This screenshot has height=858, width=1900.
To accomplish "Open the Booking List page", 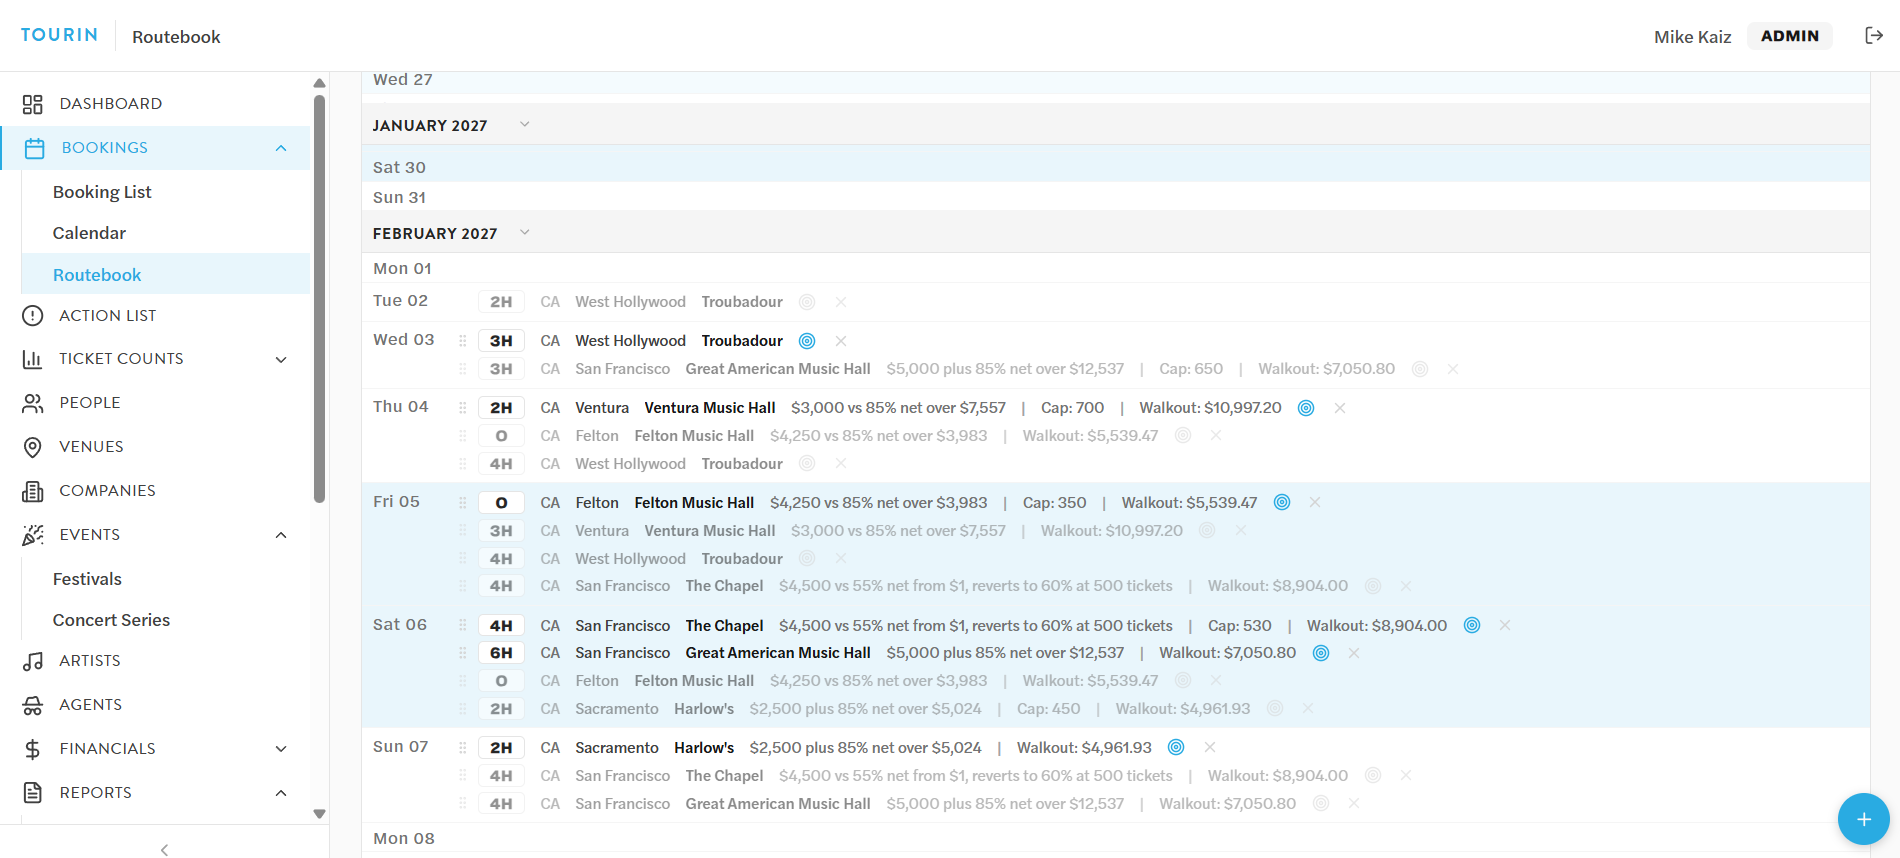I will (x=102, y=192).
